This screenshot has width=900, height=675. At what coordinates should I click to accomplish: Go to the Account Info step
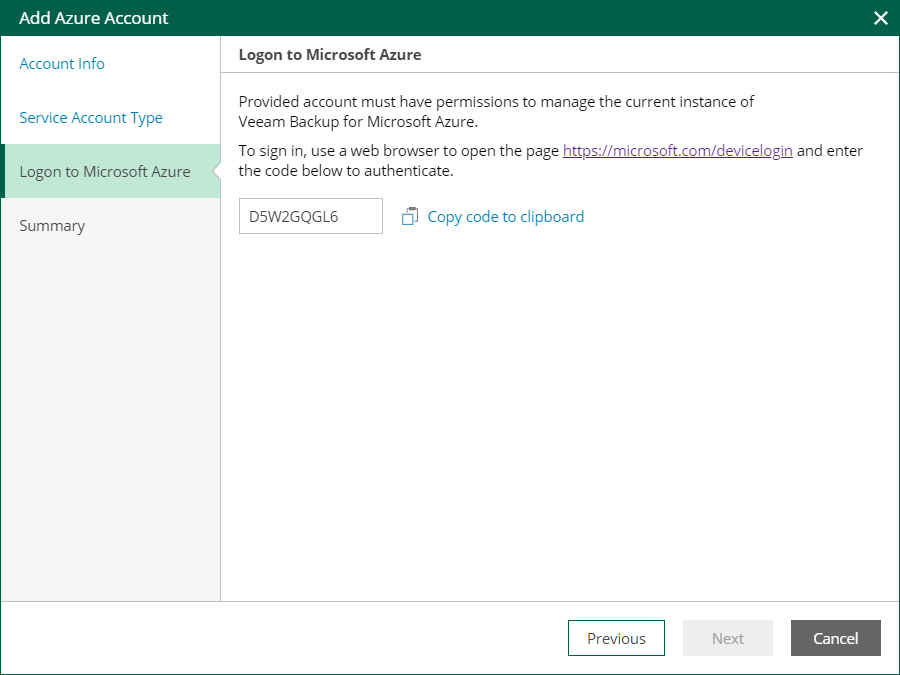click(62, 64)
